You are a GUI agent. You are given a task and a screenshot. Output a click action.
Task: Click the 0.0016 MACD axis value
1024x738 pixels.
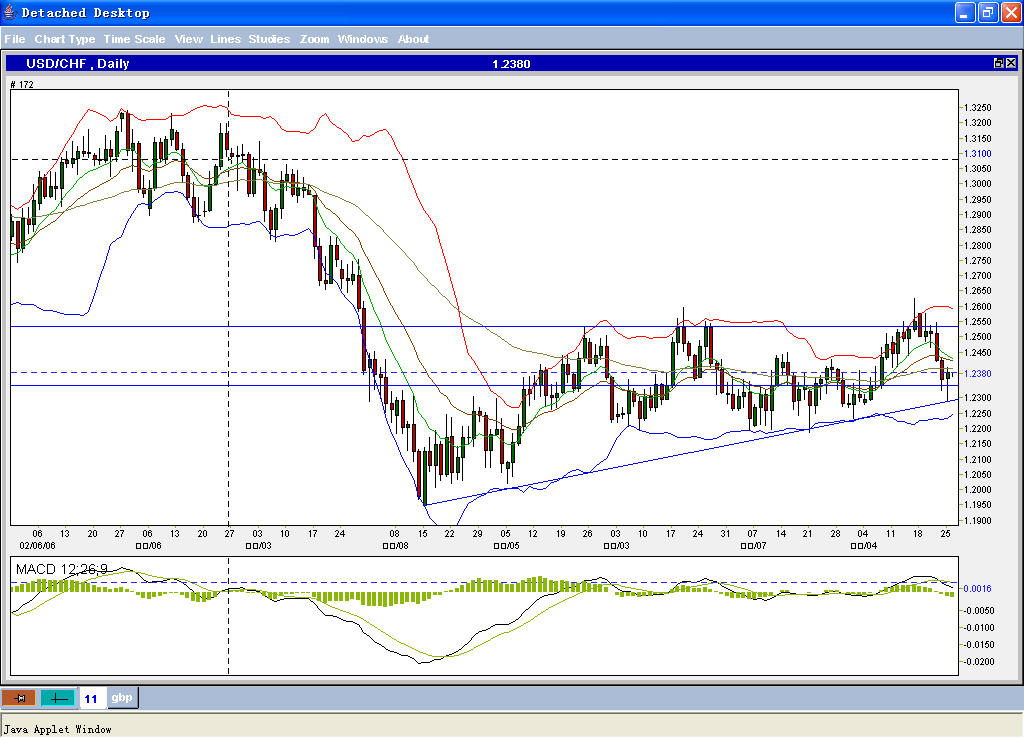click(979, 588)
